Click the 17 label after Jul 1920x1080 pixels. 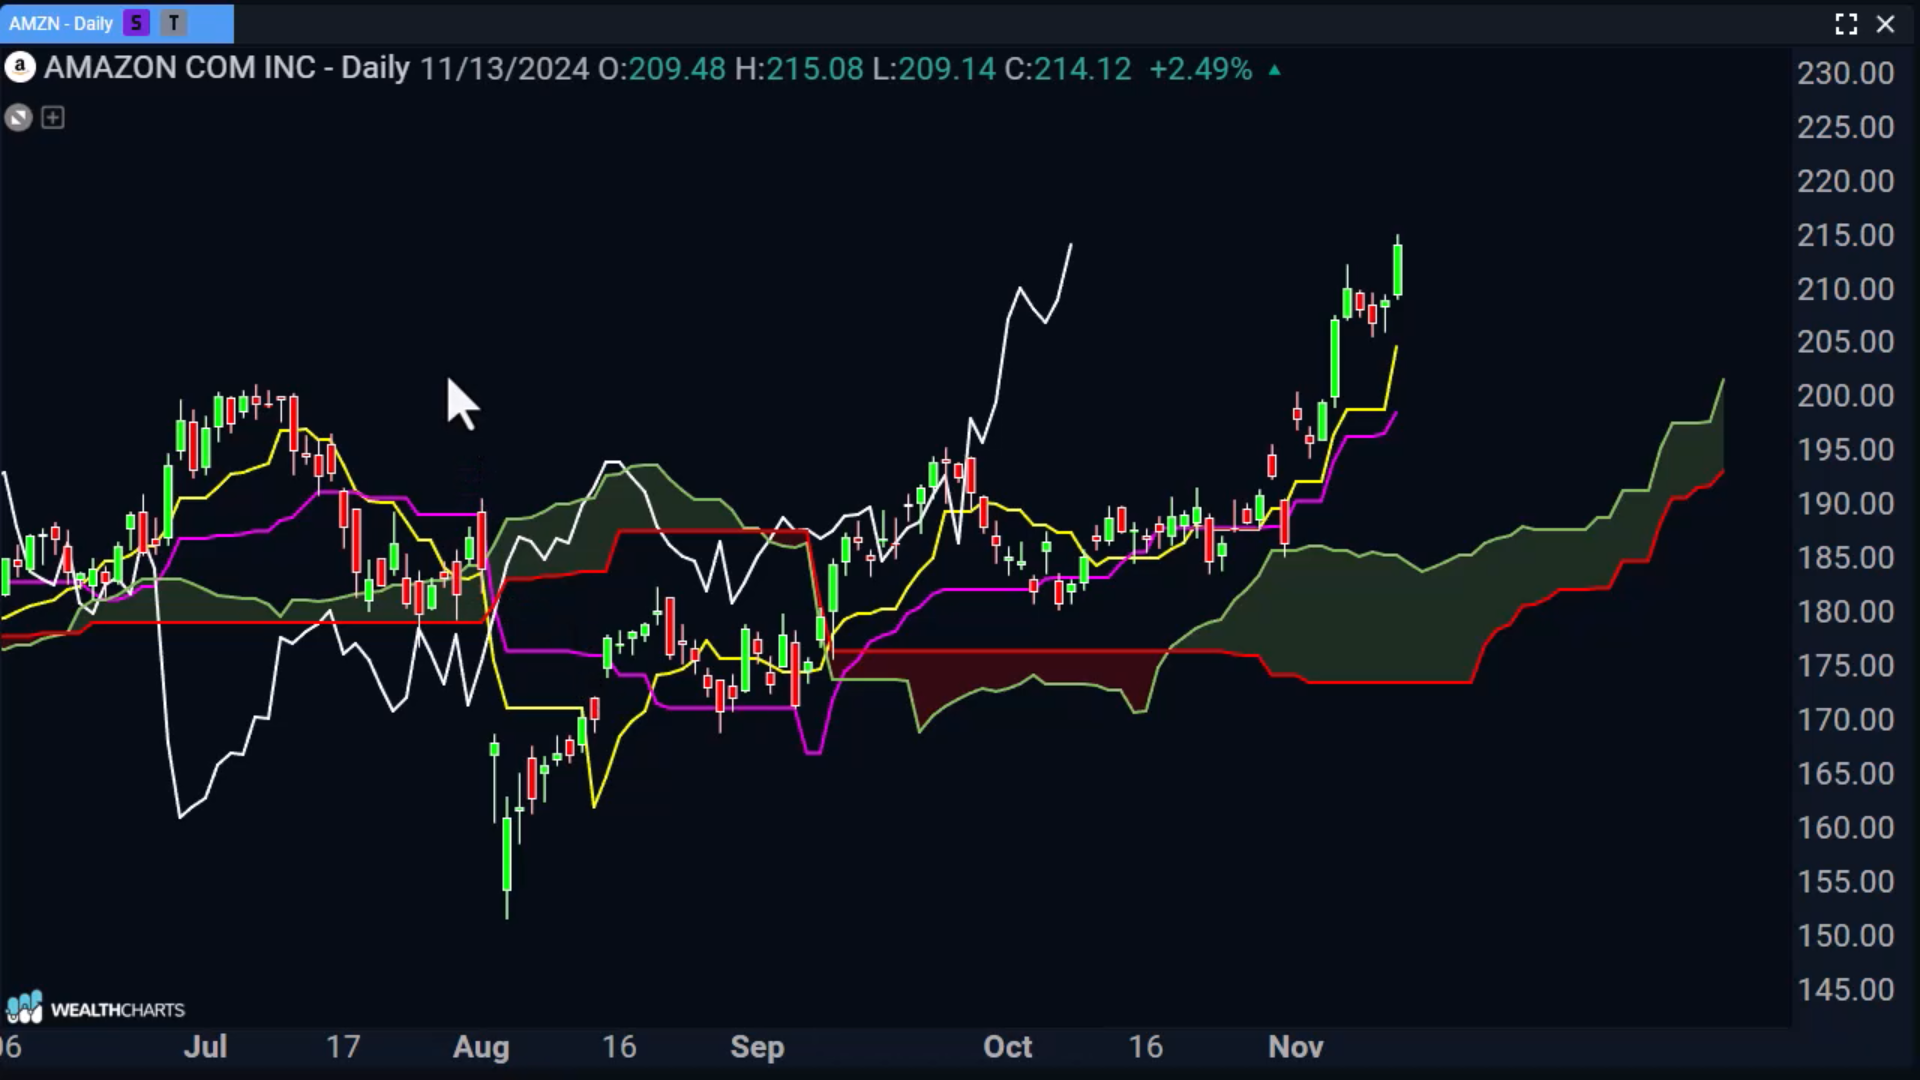tap(343, 1047)
